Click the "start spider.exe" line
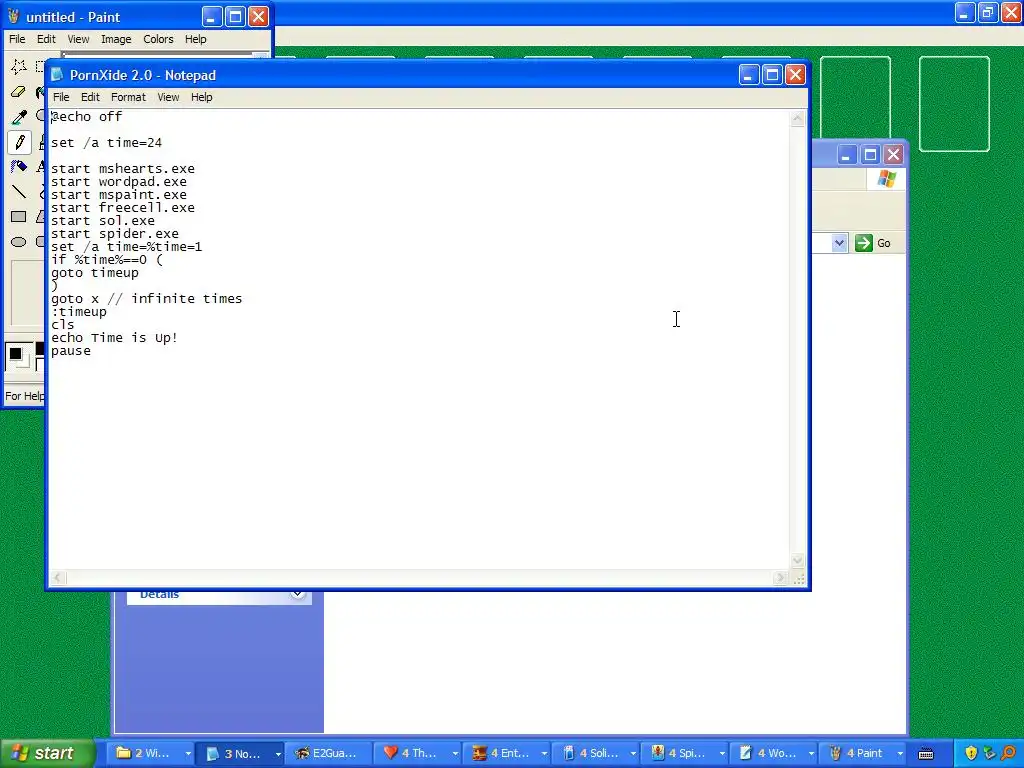The height and width of the screenshot is (768, 1024). pyautogui.click(x=115, y=234)
